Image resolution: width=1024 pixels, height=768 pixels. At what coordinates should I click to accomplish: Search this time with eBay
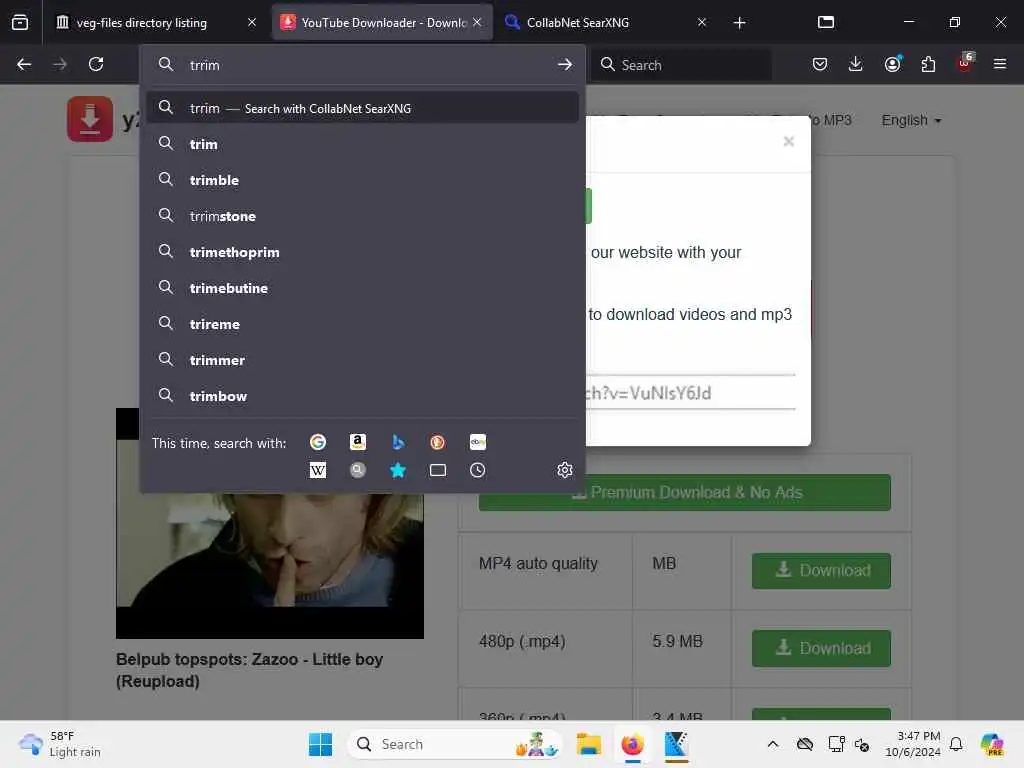[x=477, y=442]
